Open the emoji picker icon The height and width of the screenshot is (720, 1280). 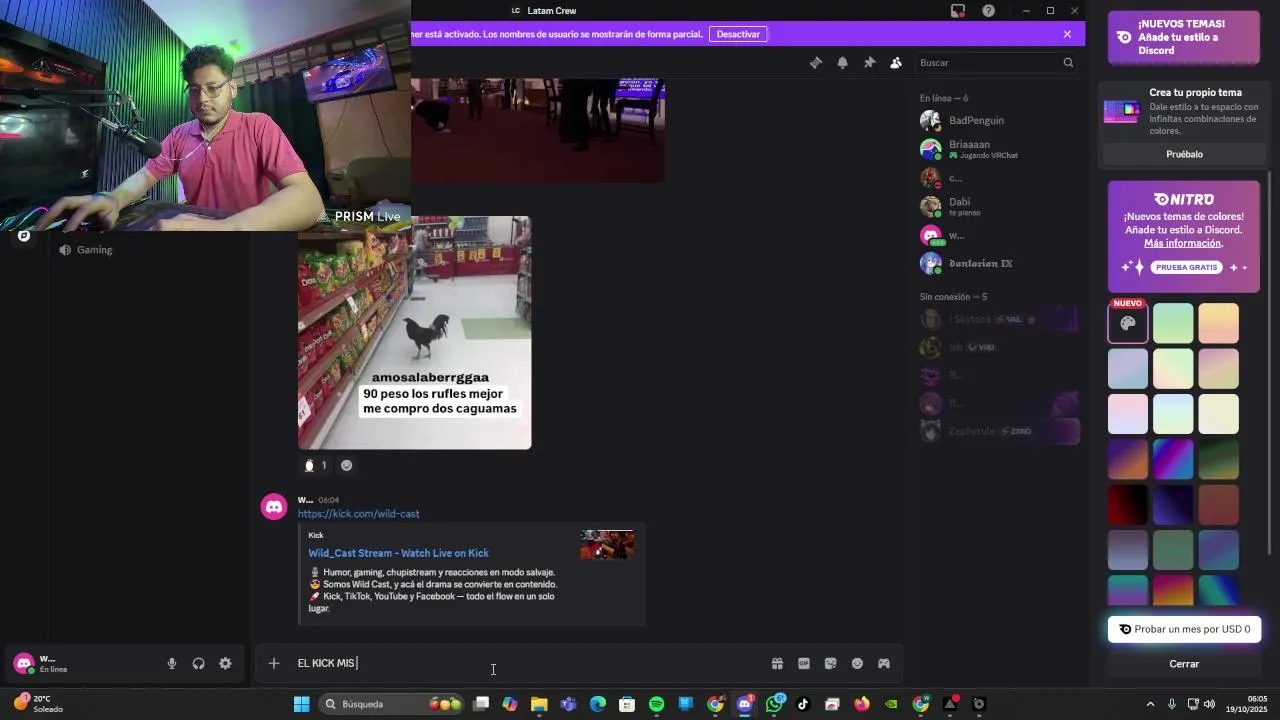coord(857,663)
